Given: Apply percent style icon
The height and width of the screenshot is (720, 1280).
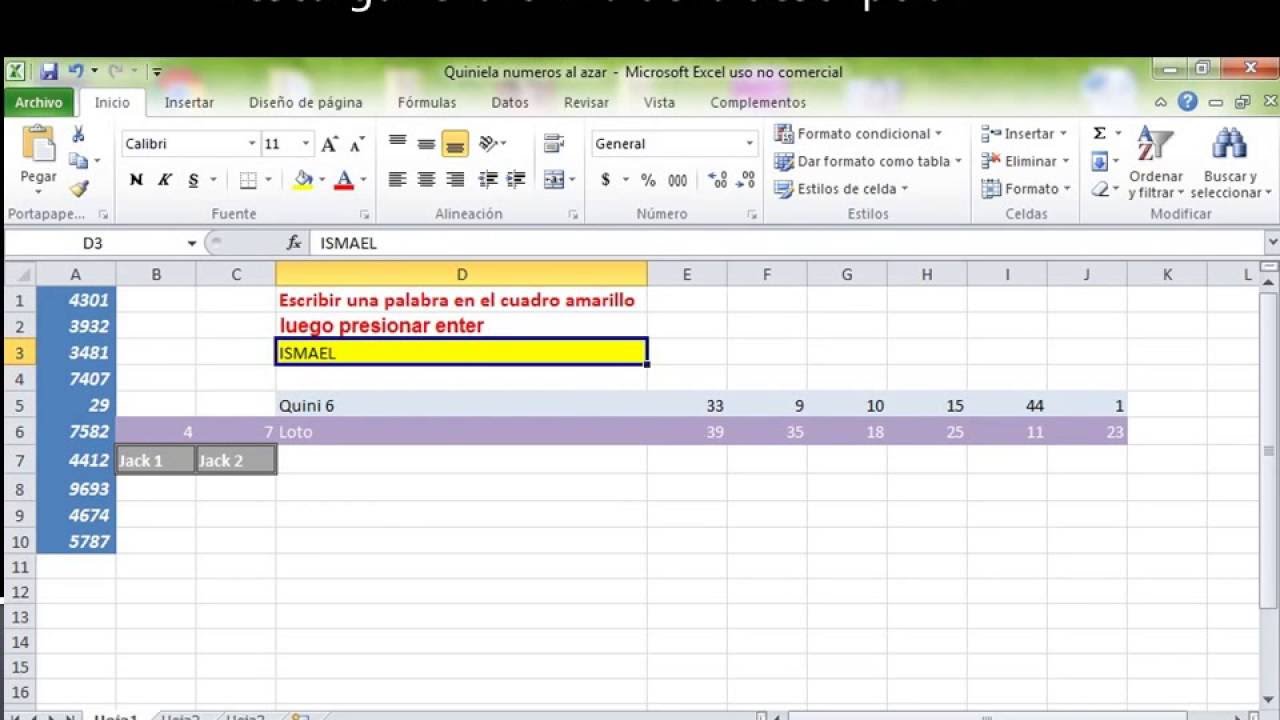Looking at the screenshot, I should (x=648, y=180).
